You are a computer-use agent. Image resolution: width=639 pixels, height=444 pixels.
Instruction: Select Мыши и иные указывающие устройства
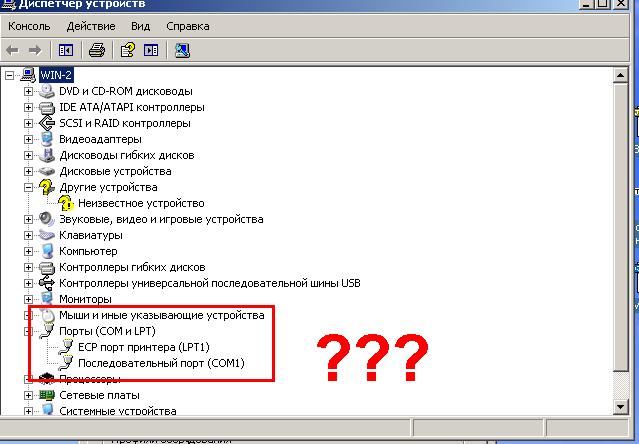point(162,315)
